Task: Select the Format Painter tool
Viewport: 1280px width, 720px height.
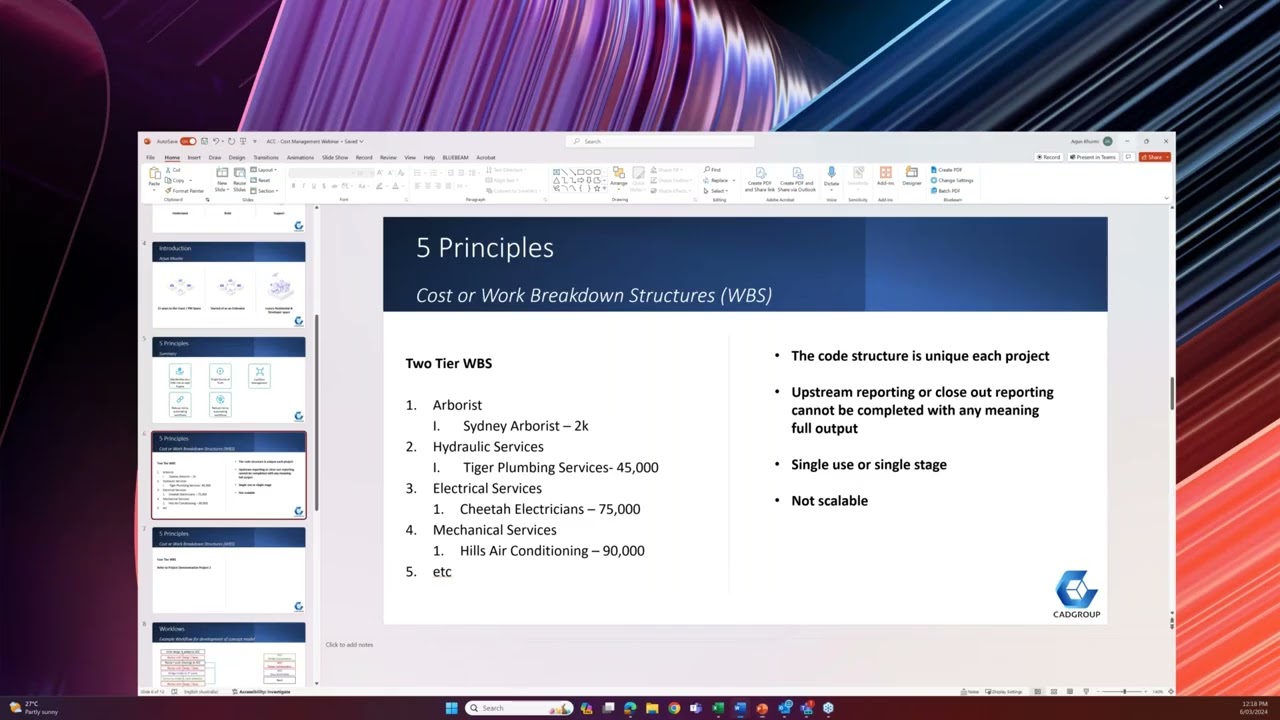Action: click(185, 190)
